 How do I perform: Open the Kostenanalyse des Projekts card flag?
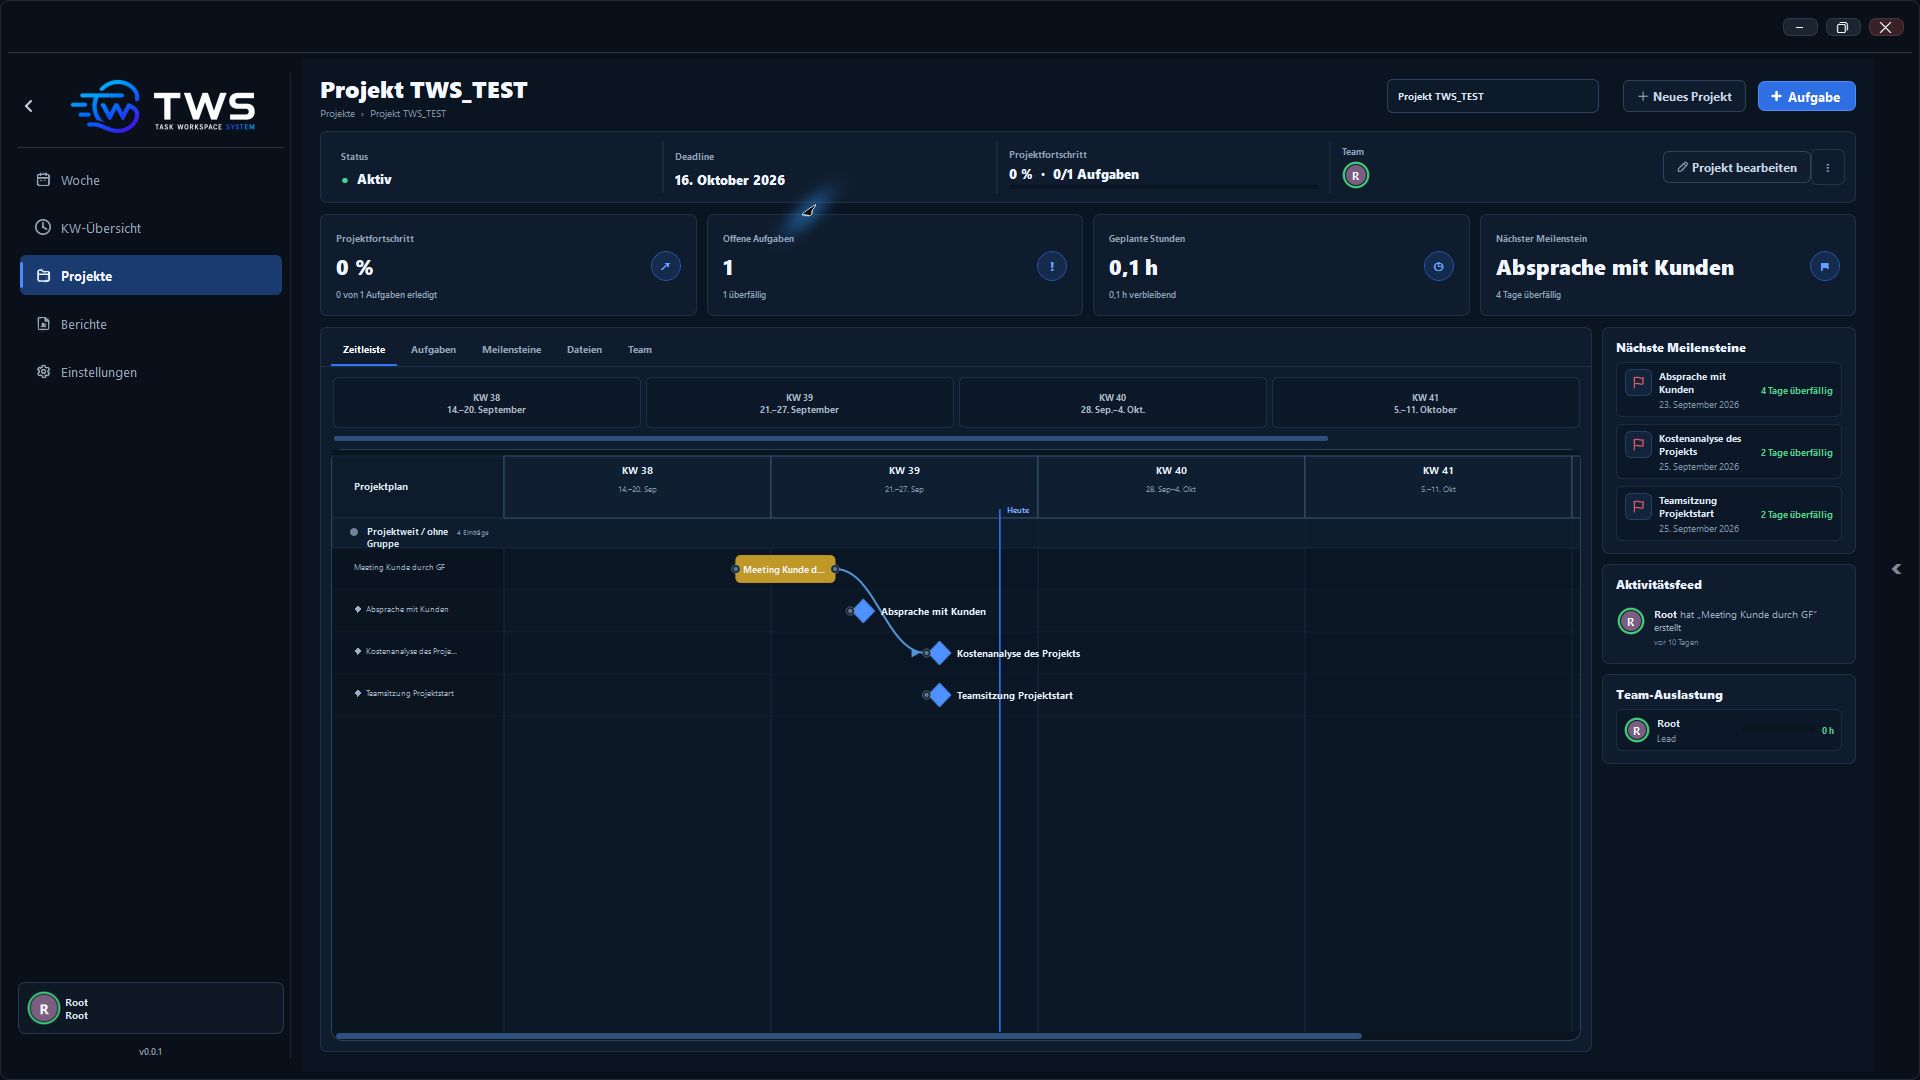click(1638, 445)
